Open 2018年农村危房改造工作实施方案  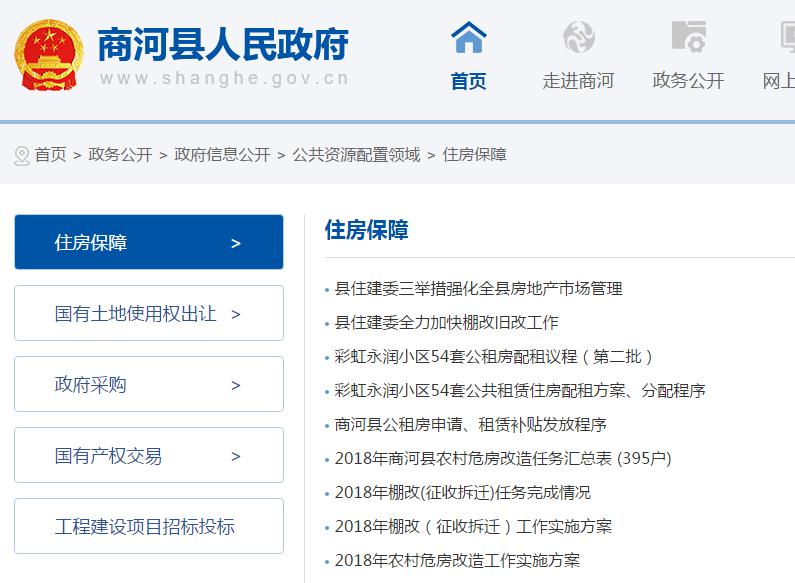point(457,560)
